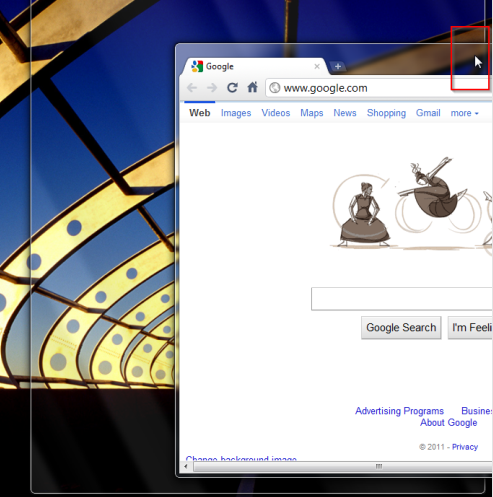Screen dimensions: 493x497
Task: Click the browser Back arrow
Action: [192, 88]
